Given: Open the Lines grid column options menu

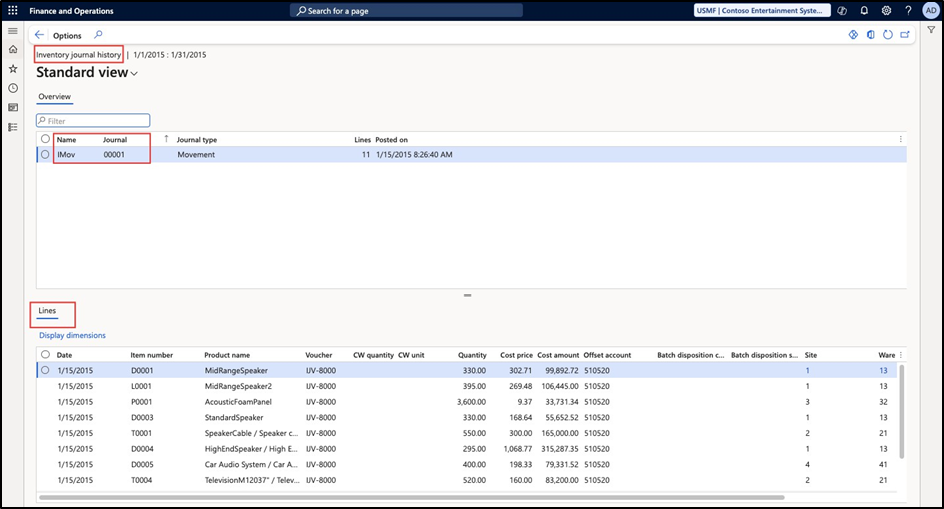Looking at the screenshot, I should pyautogui.click(x=901, y=354).
